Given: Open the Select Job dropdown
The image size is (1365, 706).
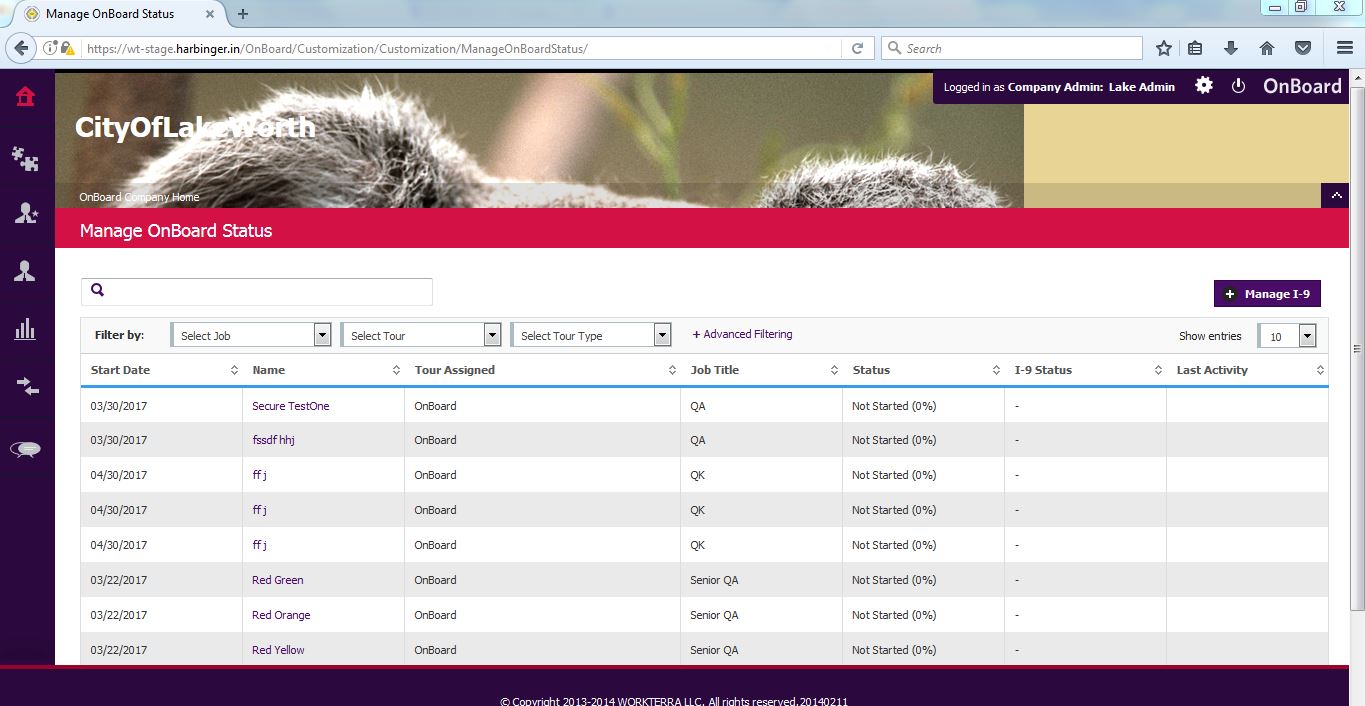Looking at the screenshot, I should click(251, 336).
